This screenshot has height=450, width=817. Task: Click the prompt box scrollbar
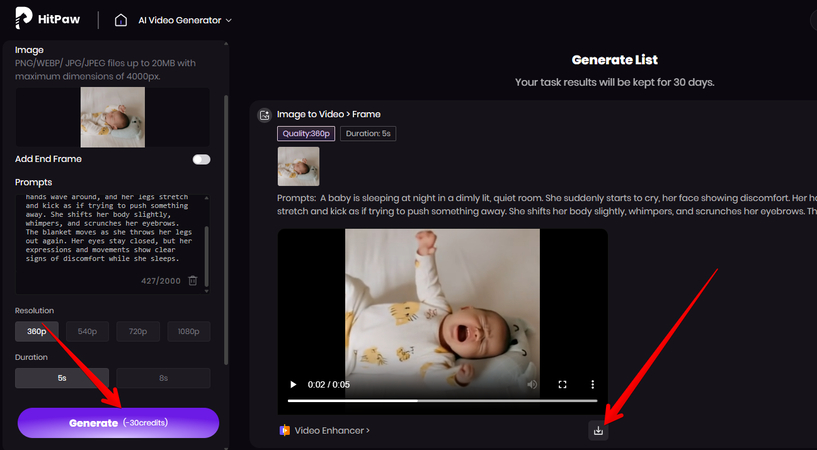207,257
